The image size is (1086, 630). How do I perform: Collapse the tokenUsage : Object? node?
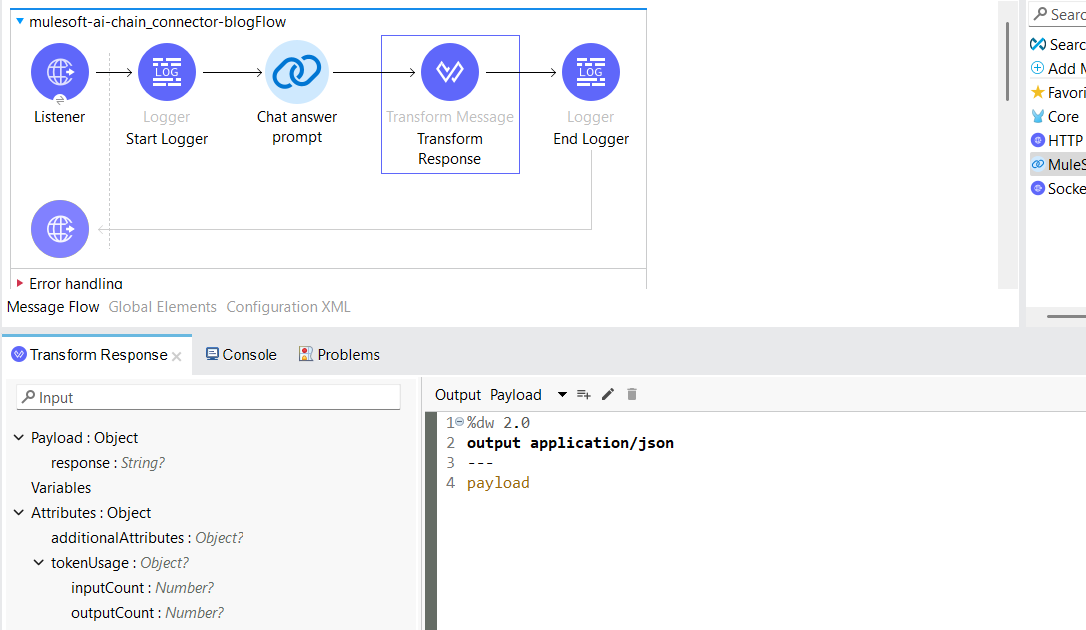point(39,563)
